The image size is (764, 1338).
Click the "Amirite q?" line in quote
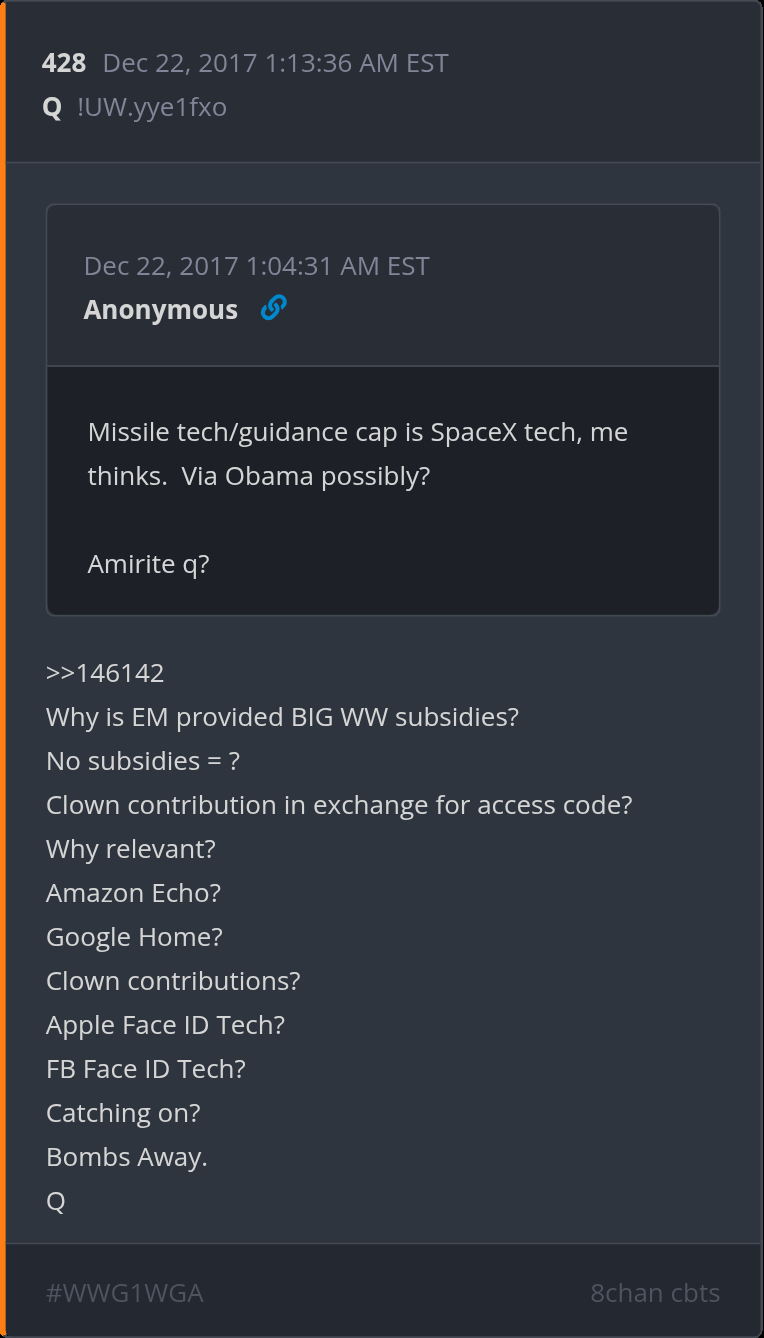tap(149, 564)
